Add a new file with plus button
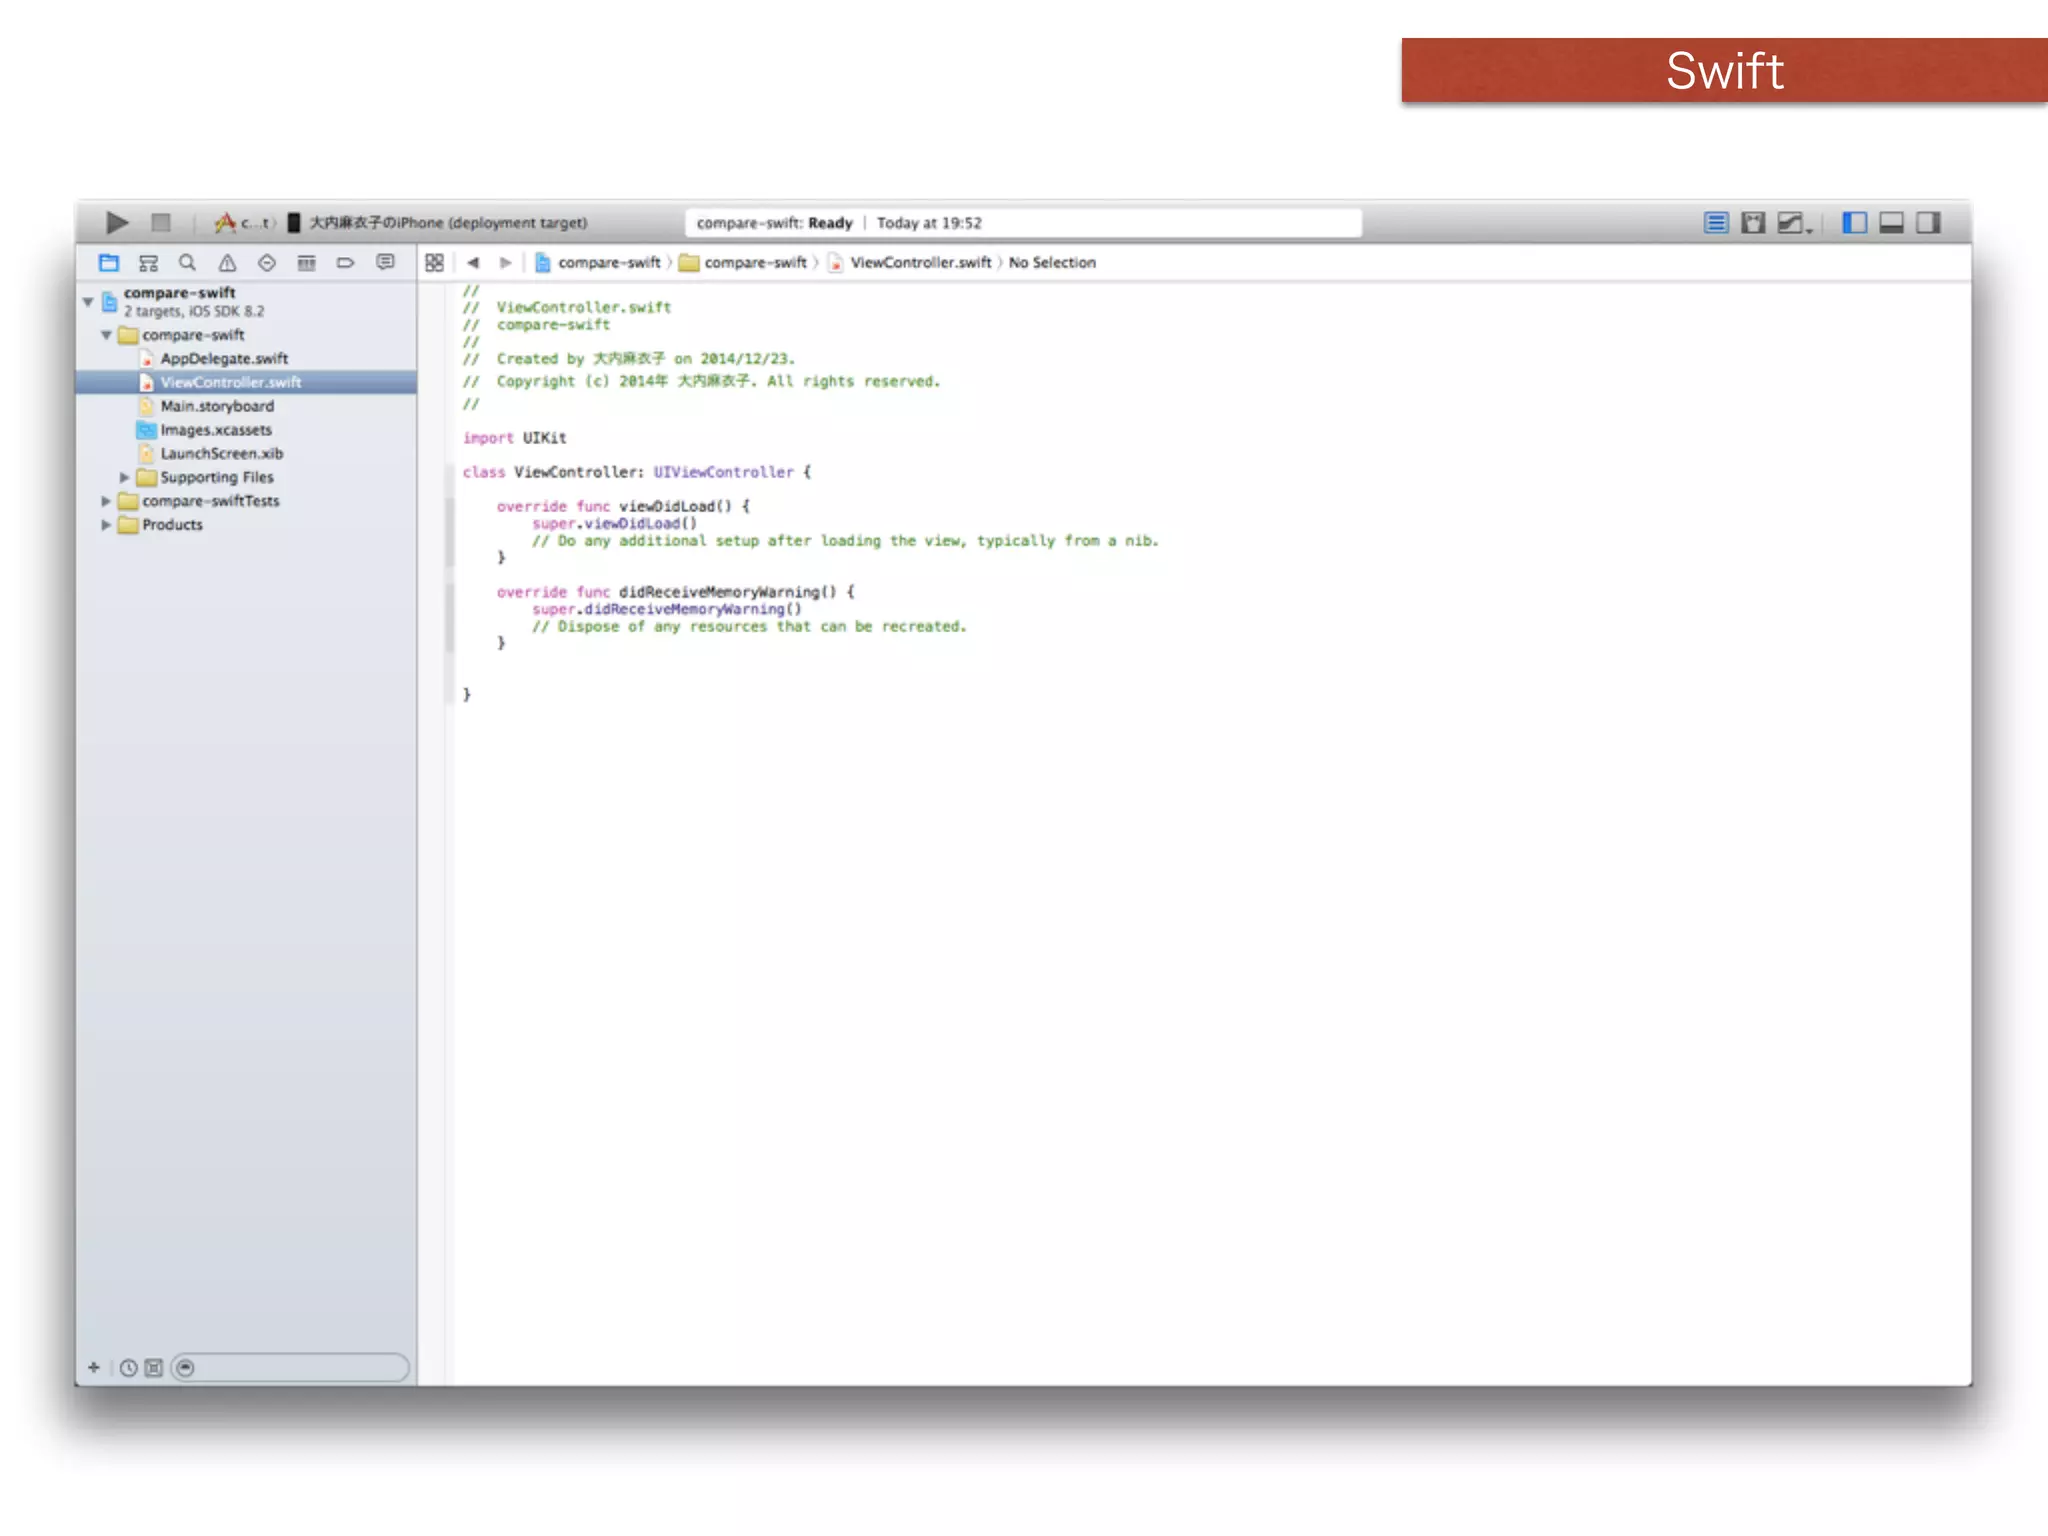2048x1536 pixels. click(94, 1367)
